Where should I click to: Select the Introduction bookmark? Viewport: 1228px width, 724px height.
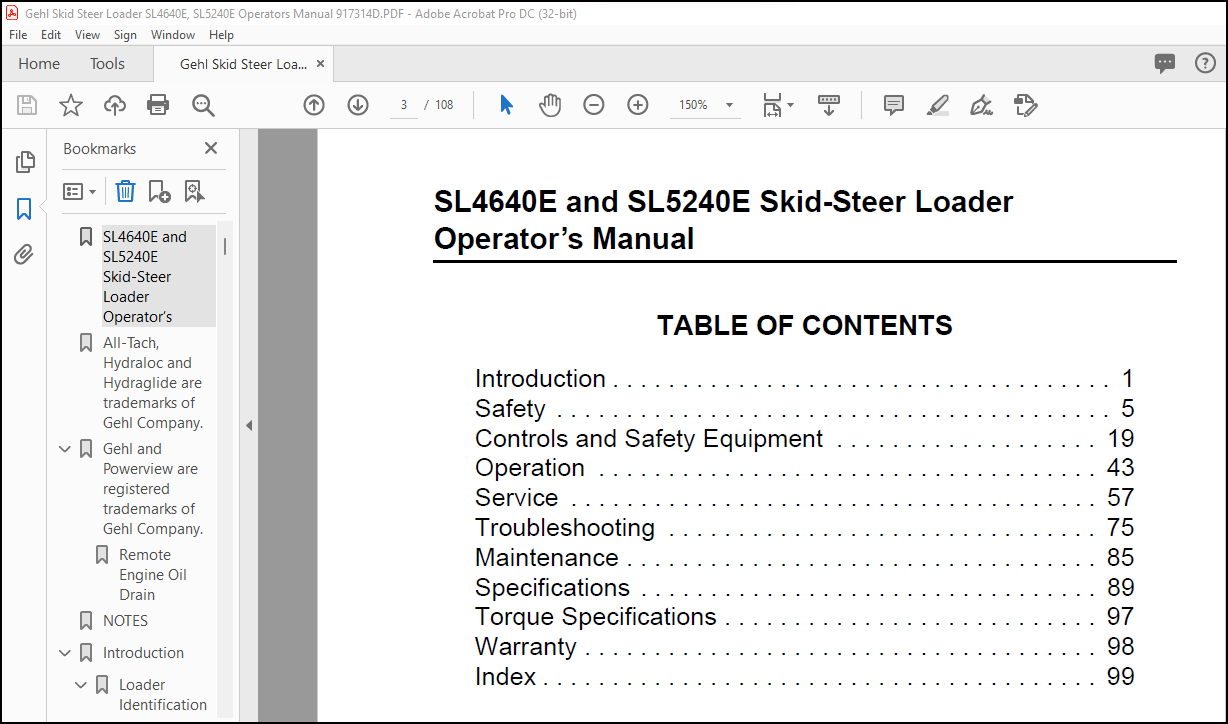click(x=143, y=653)
